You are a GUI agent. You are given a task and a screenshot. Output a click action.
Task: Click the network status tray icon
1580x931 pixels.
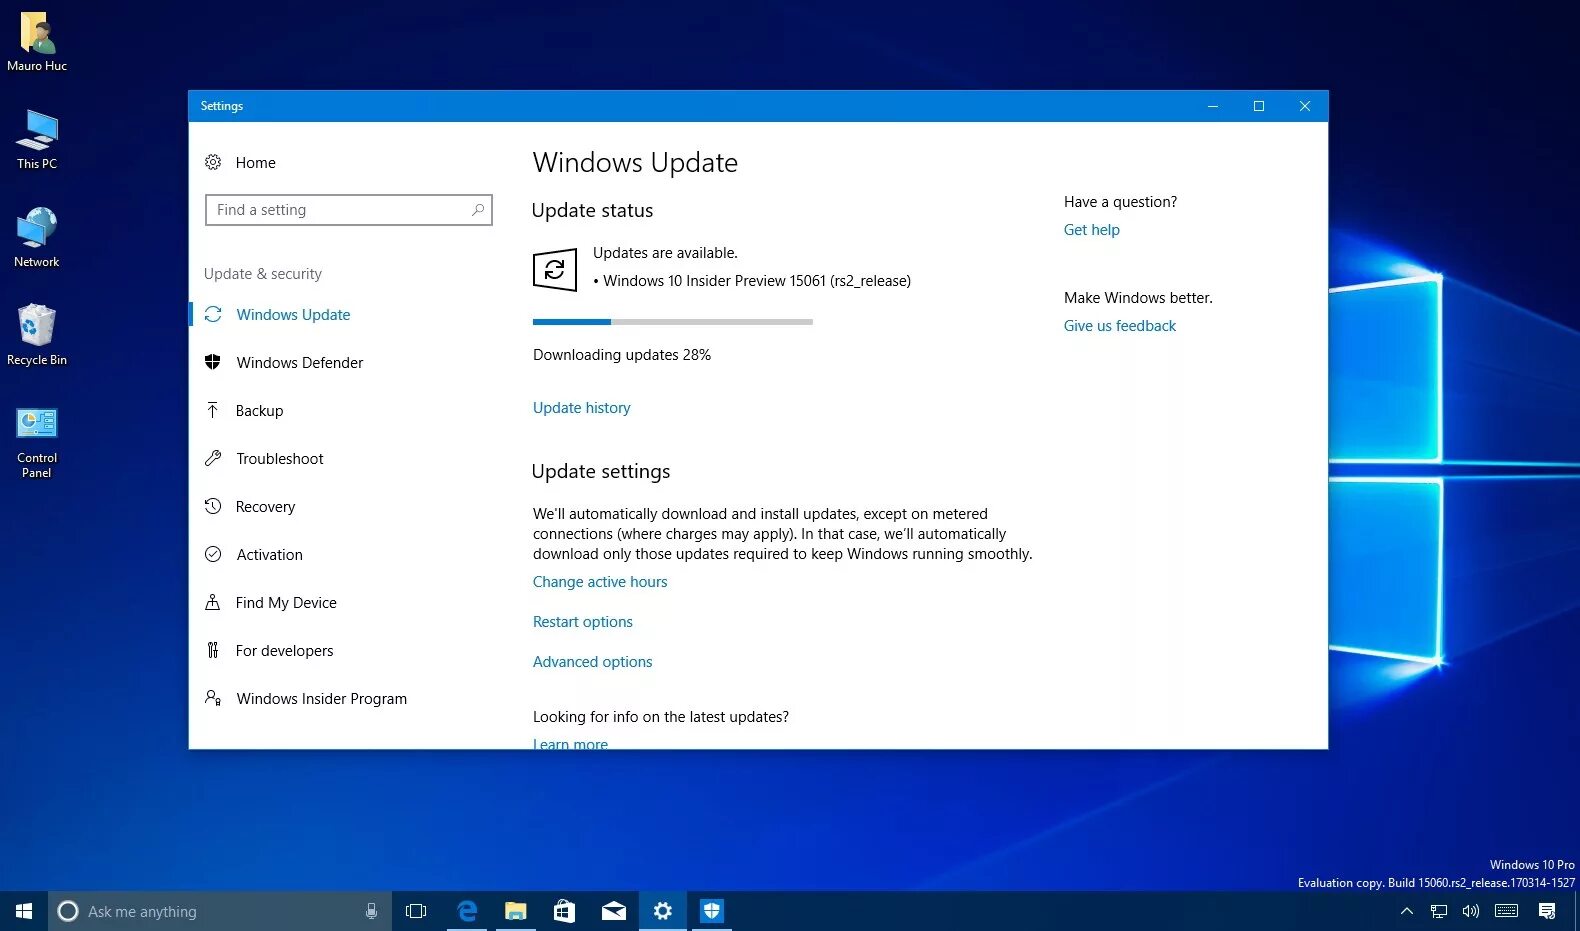[1439, 911]
